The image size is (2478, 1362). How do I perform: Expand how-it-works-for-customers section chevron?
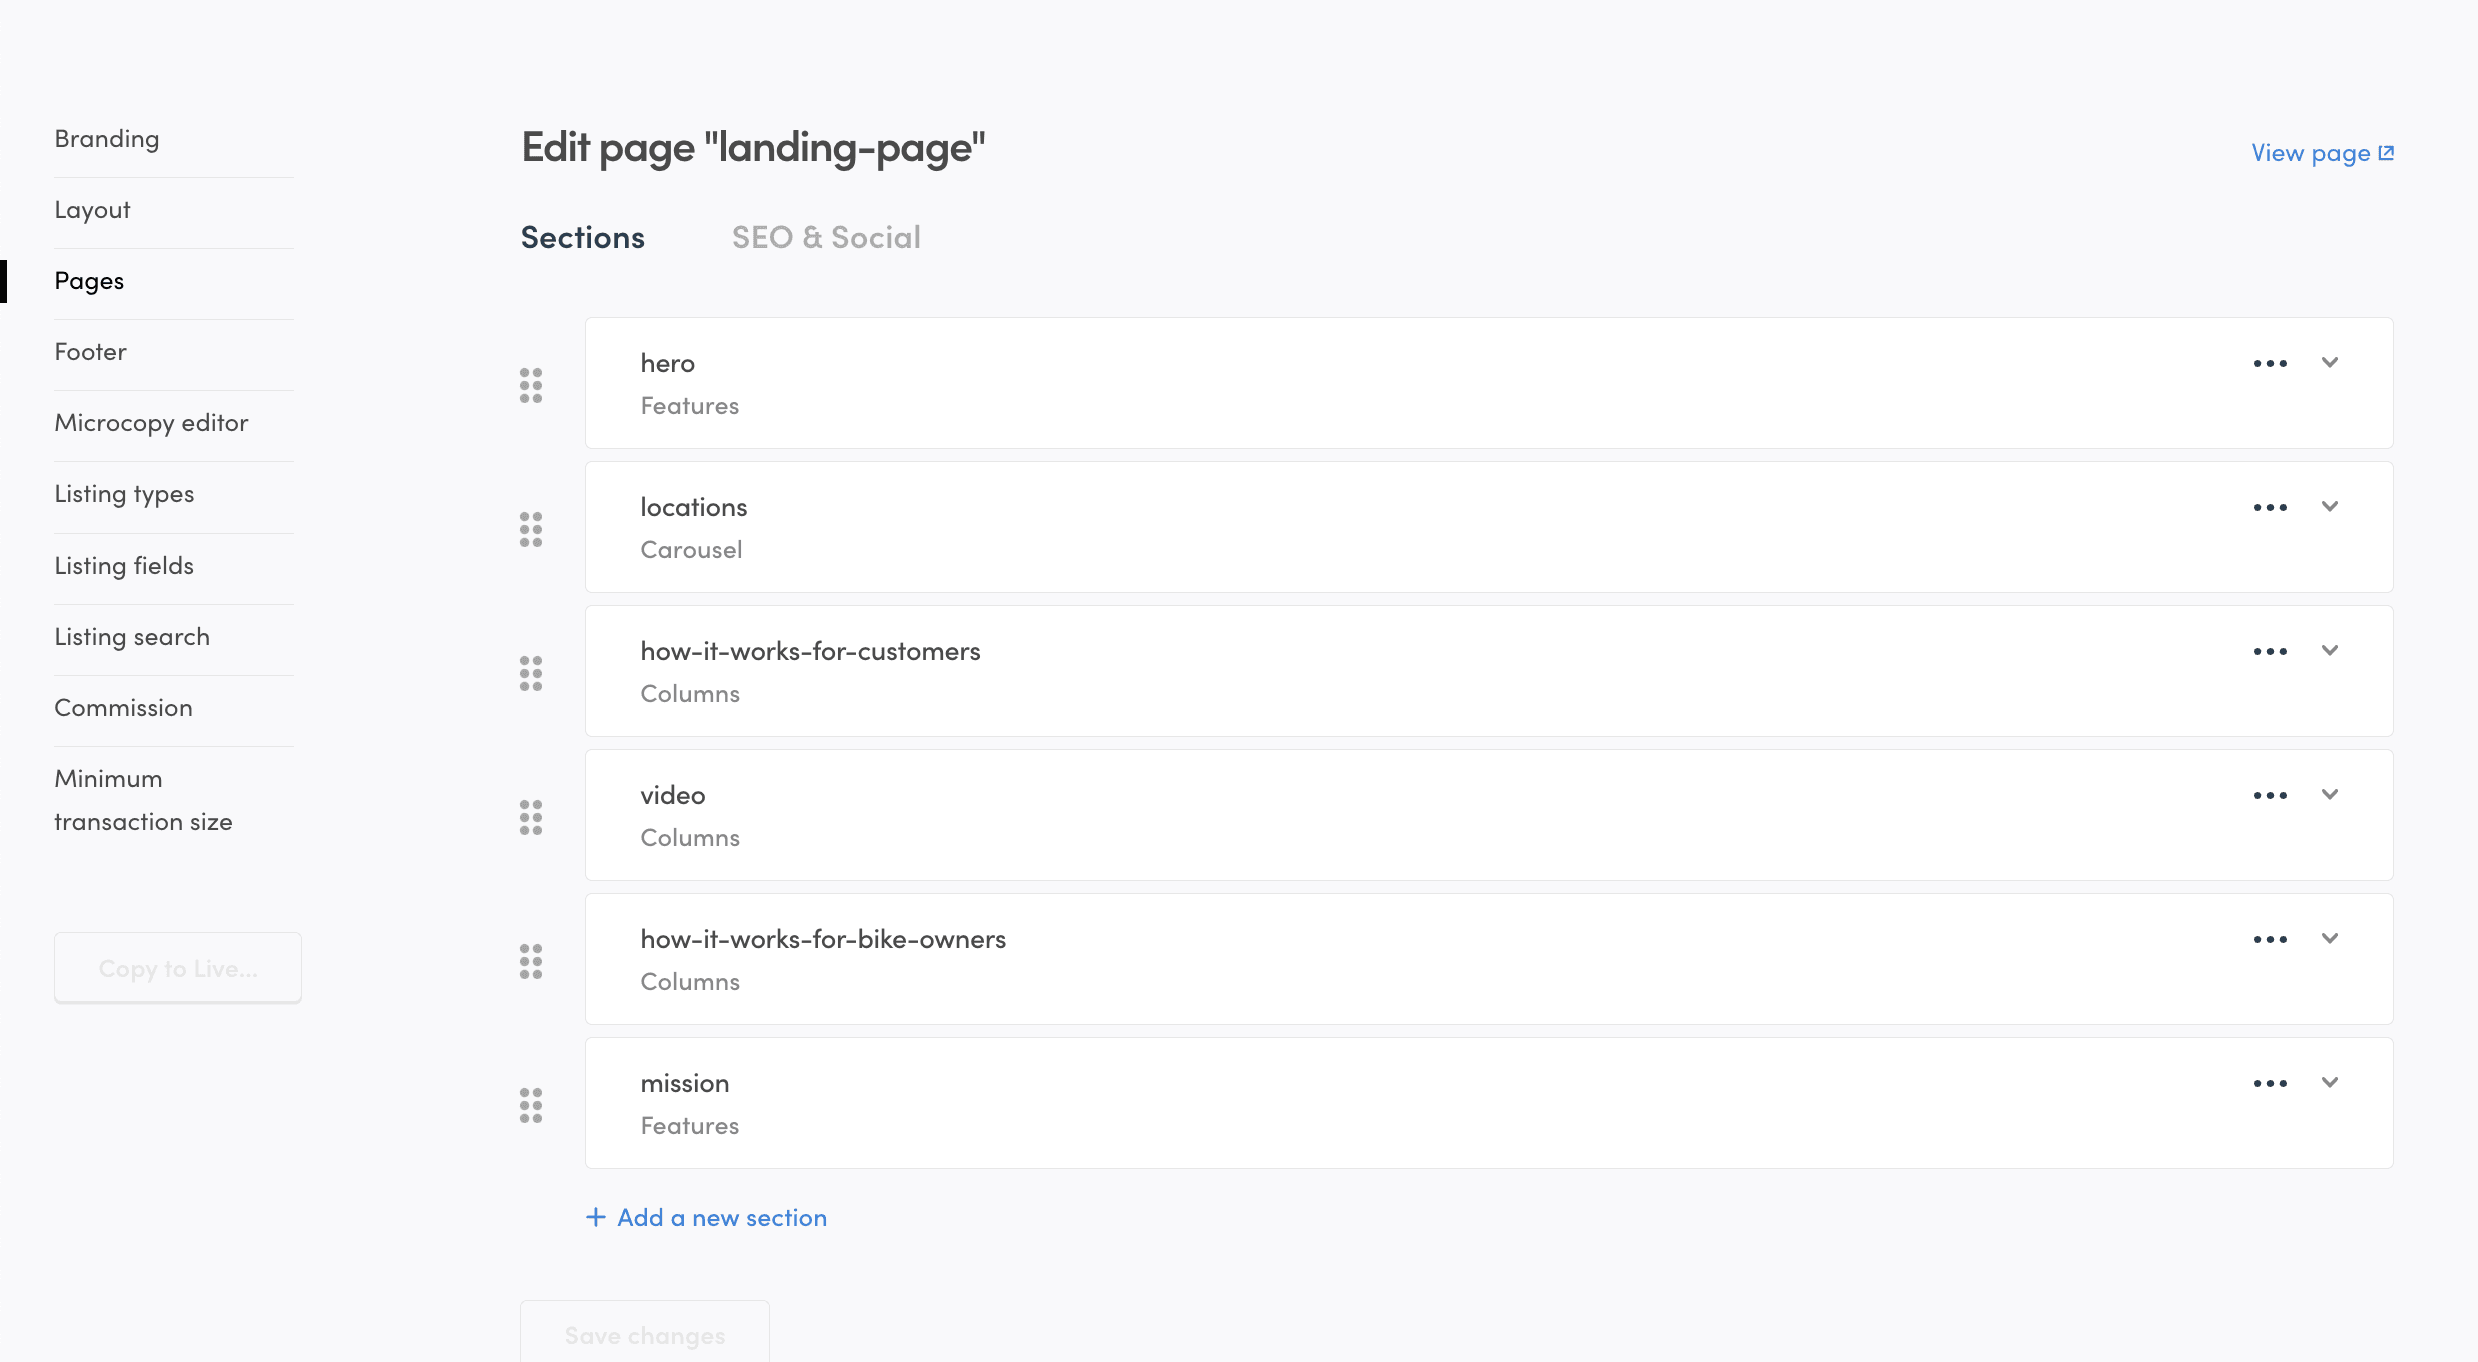click(2330, 650)
